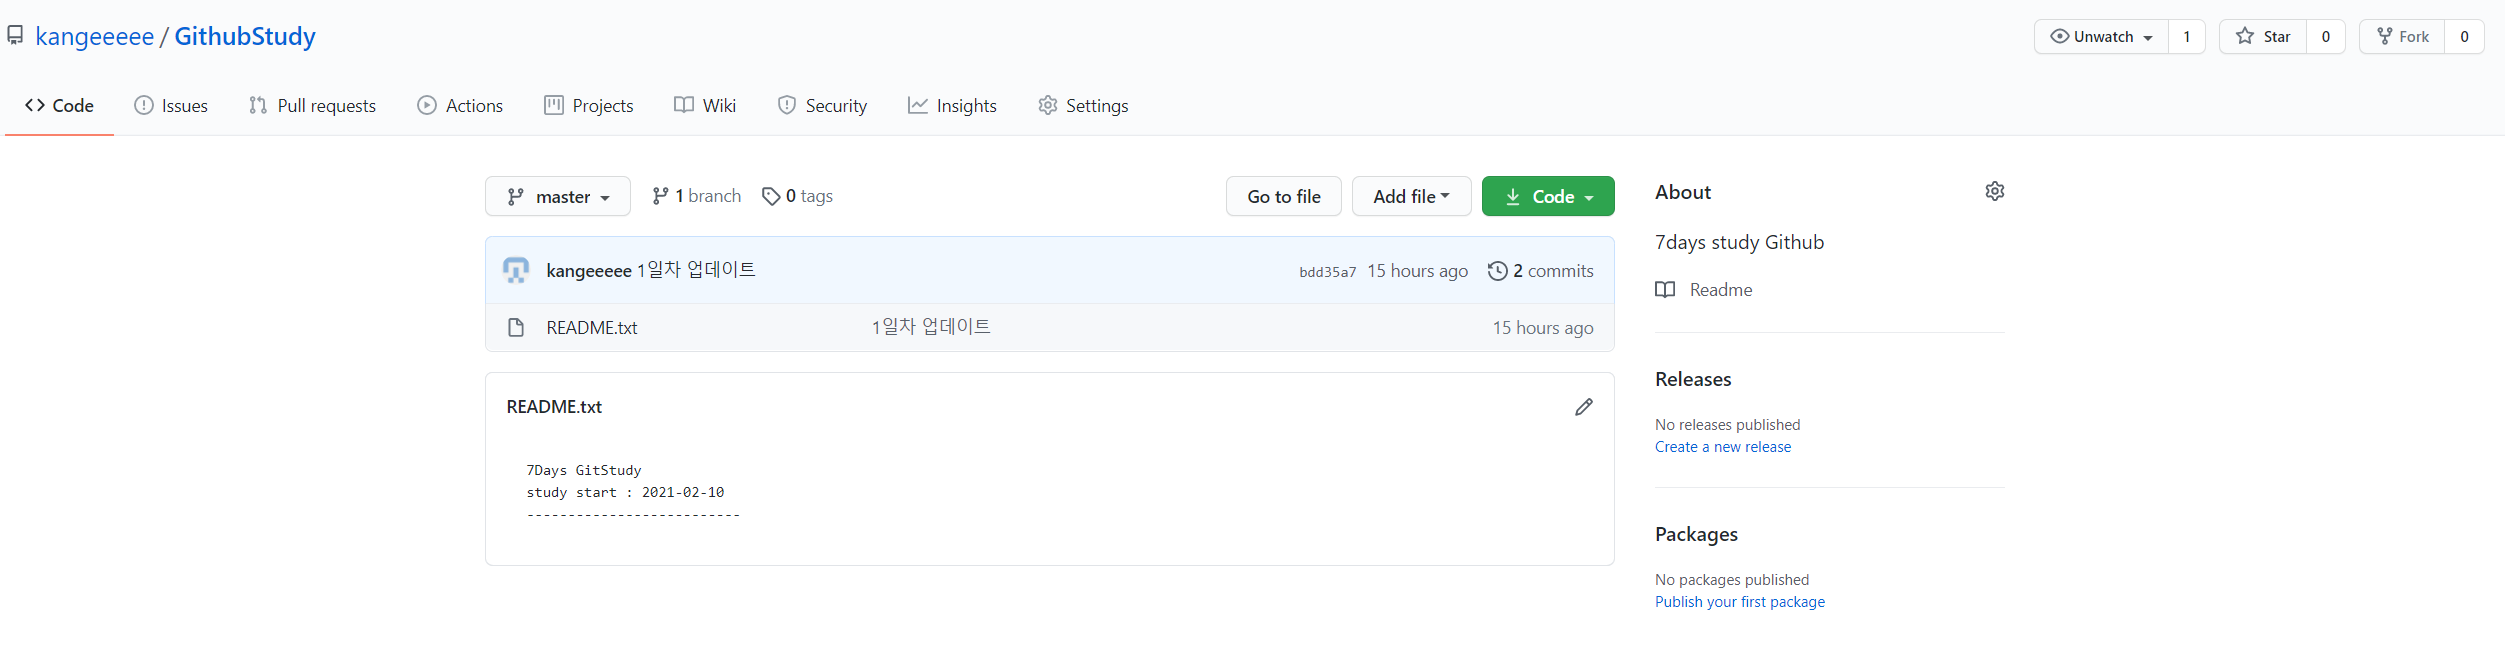Click the book icon beside Readme
The image size is (2505, 661).
pos(1665,290)
